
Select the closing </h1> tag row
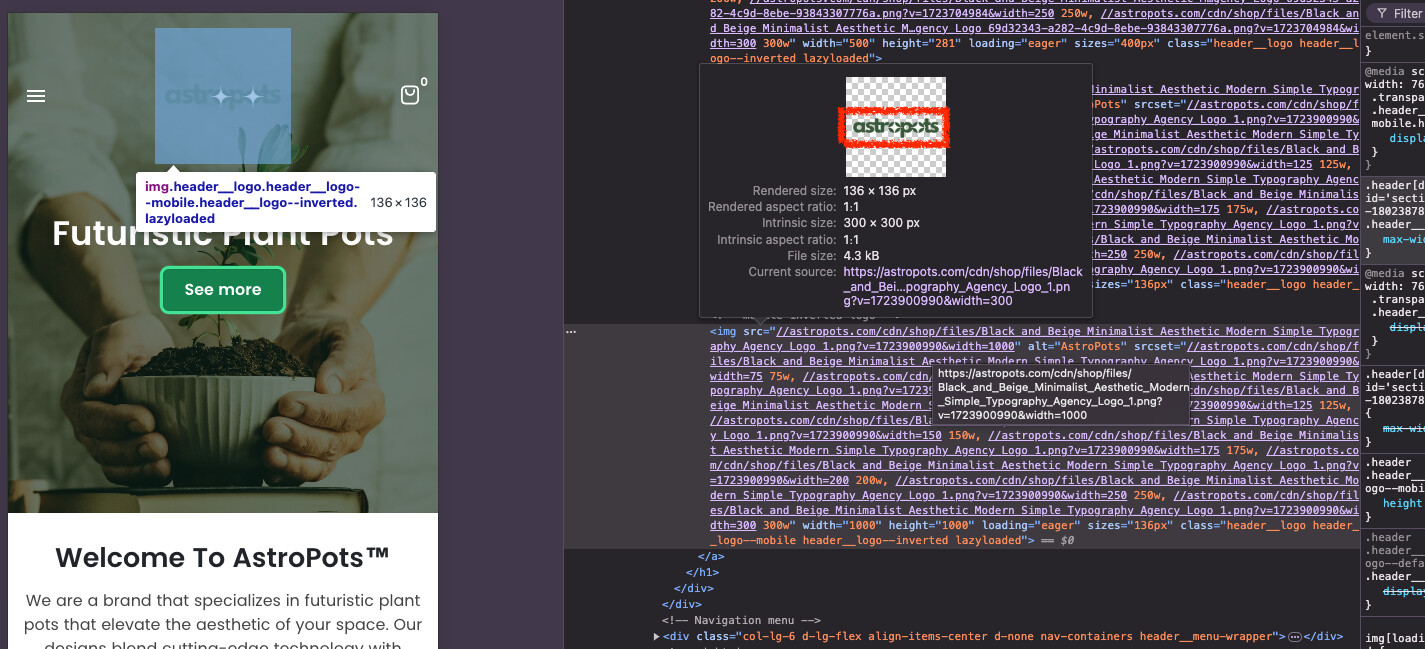pos(702,571)
